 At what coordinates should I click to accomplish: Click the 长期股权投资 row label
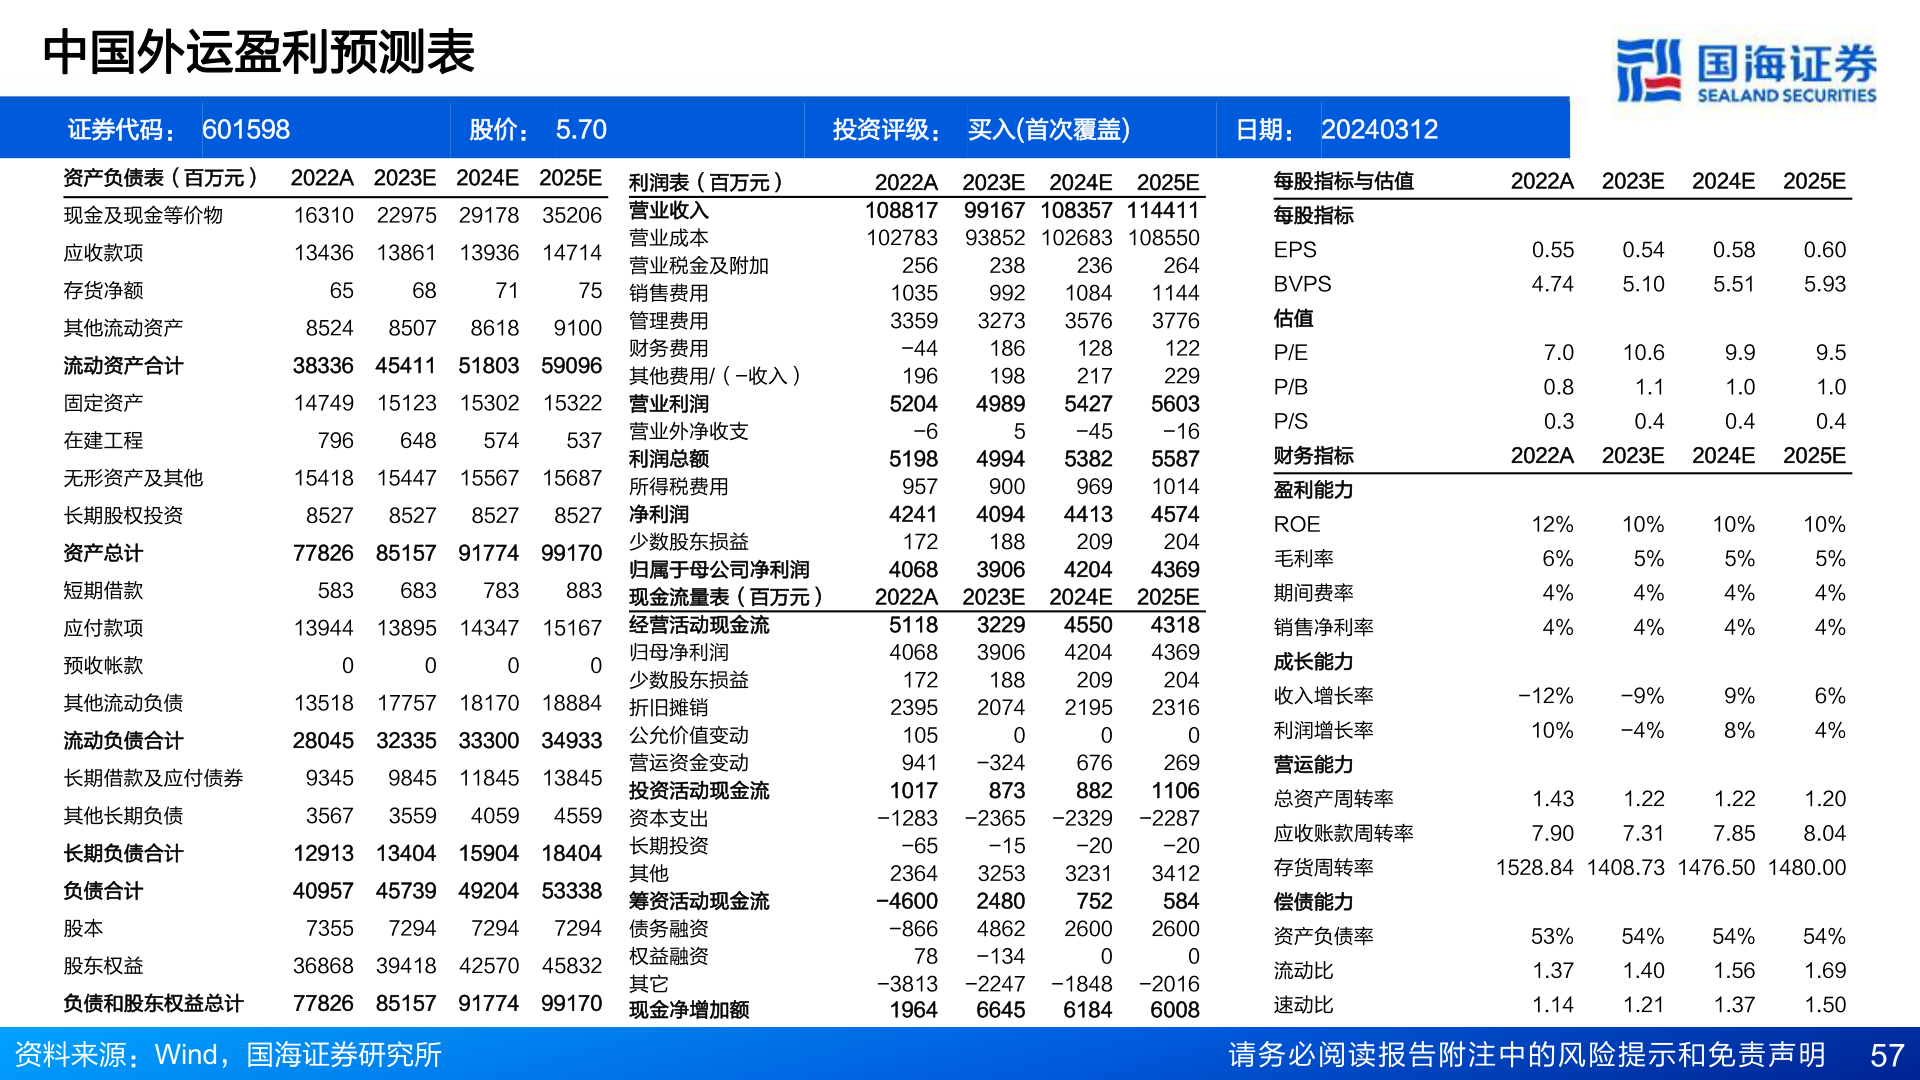click(123, 516)
